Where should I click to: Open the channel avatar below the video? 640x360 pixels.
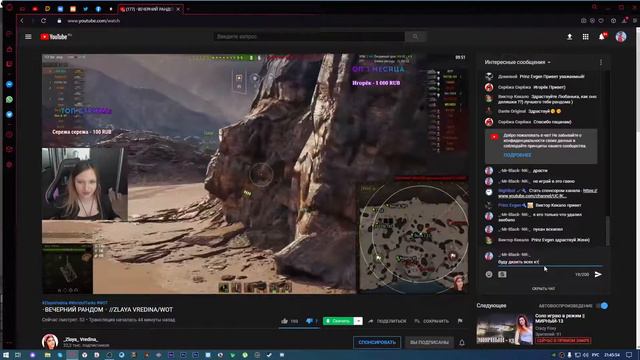50,342
